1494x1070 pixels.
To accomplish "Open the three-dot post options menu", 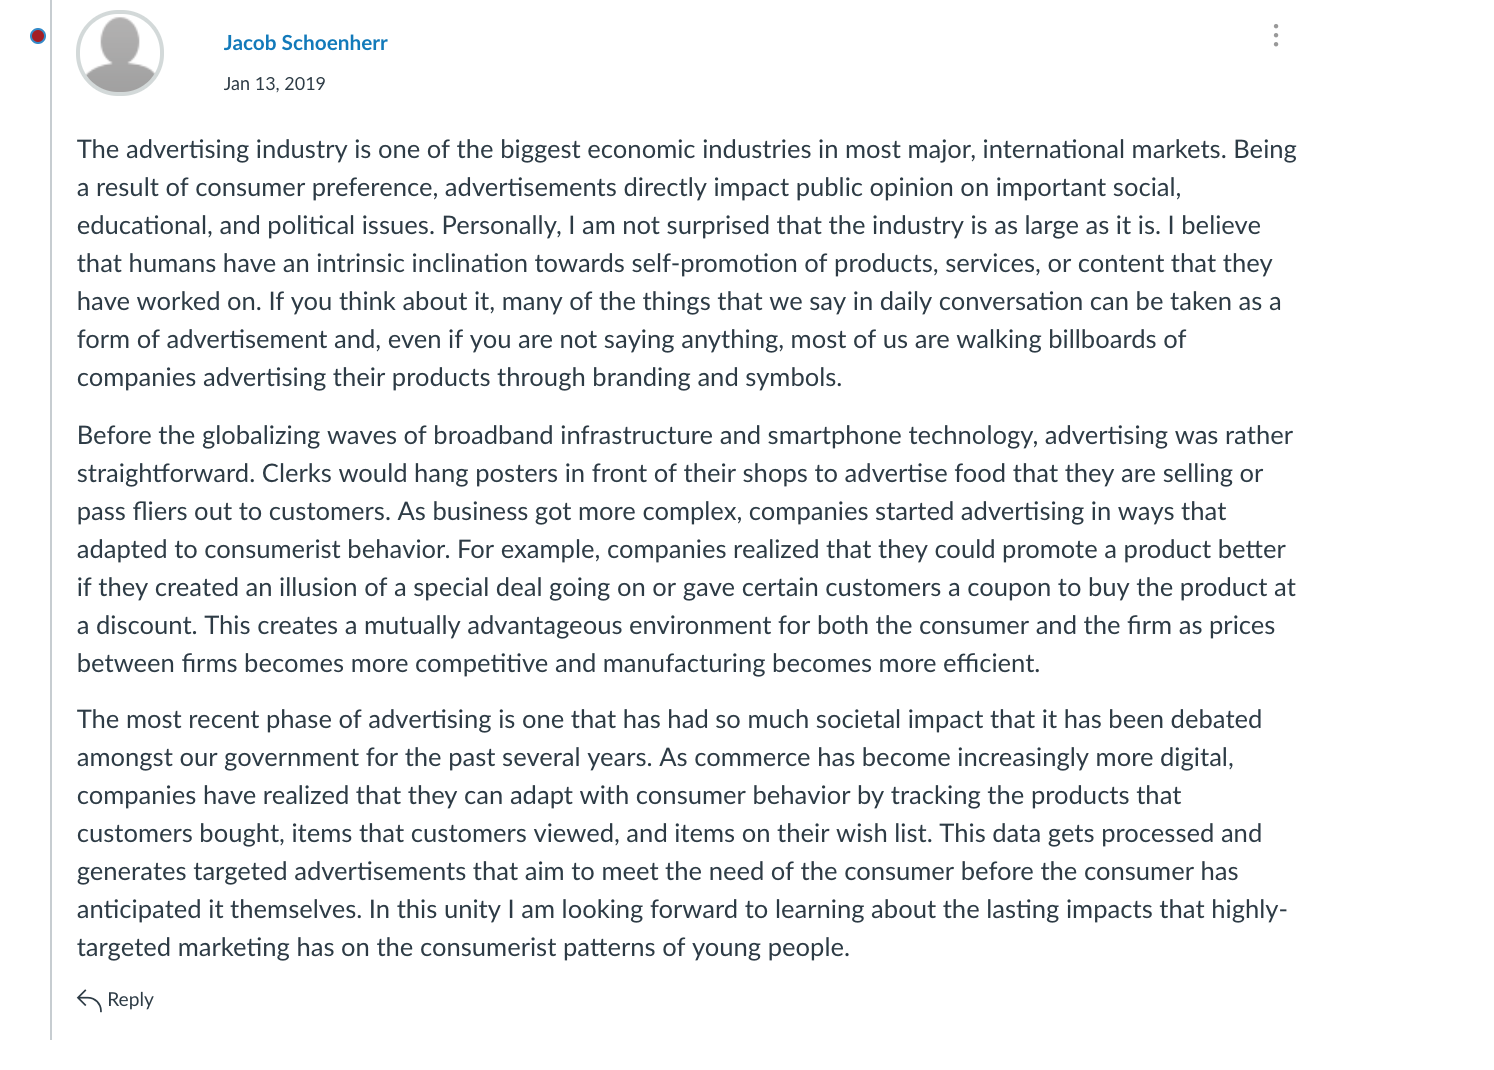I will pos(1275,36).
